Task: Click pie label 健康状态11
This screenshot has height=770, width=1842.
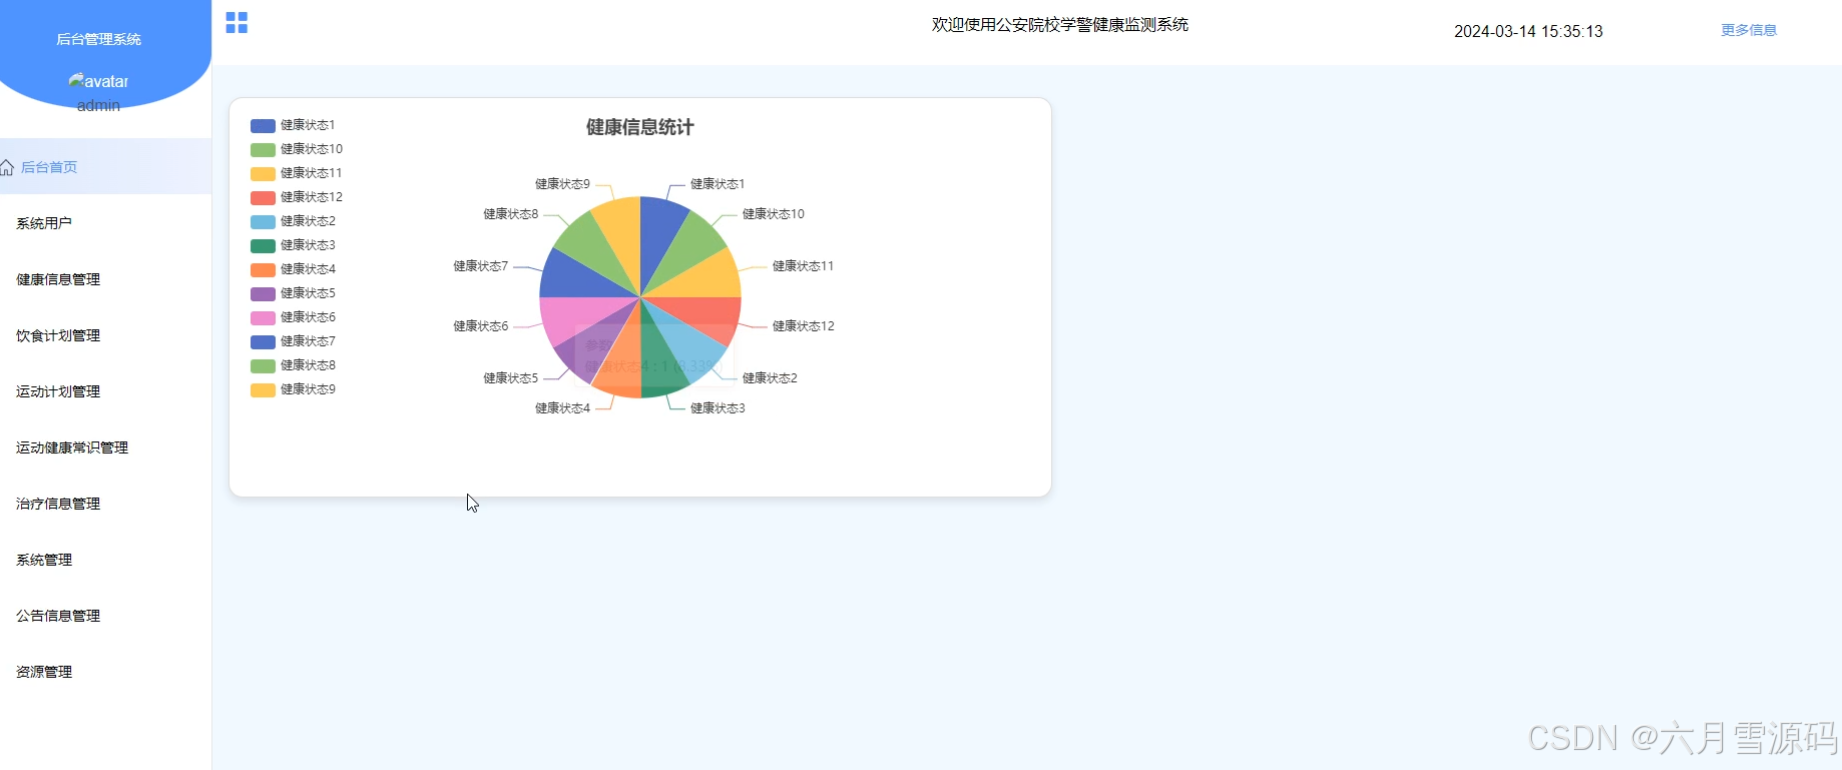Action: coord(803,266)
